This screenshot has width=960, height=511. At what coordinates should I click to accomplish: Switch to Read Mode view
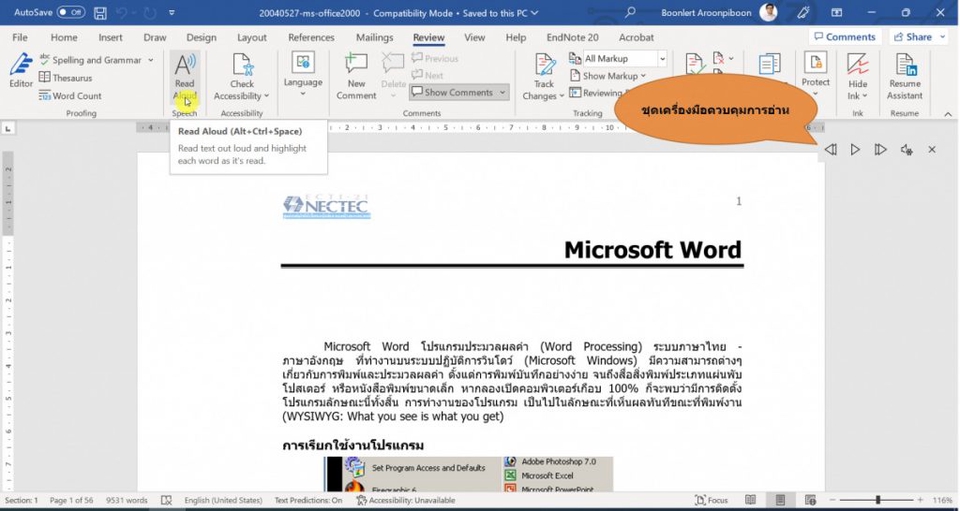pos(750,500)
